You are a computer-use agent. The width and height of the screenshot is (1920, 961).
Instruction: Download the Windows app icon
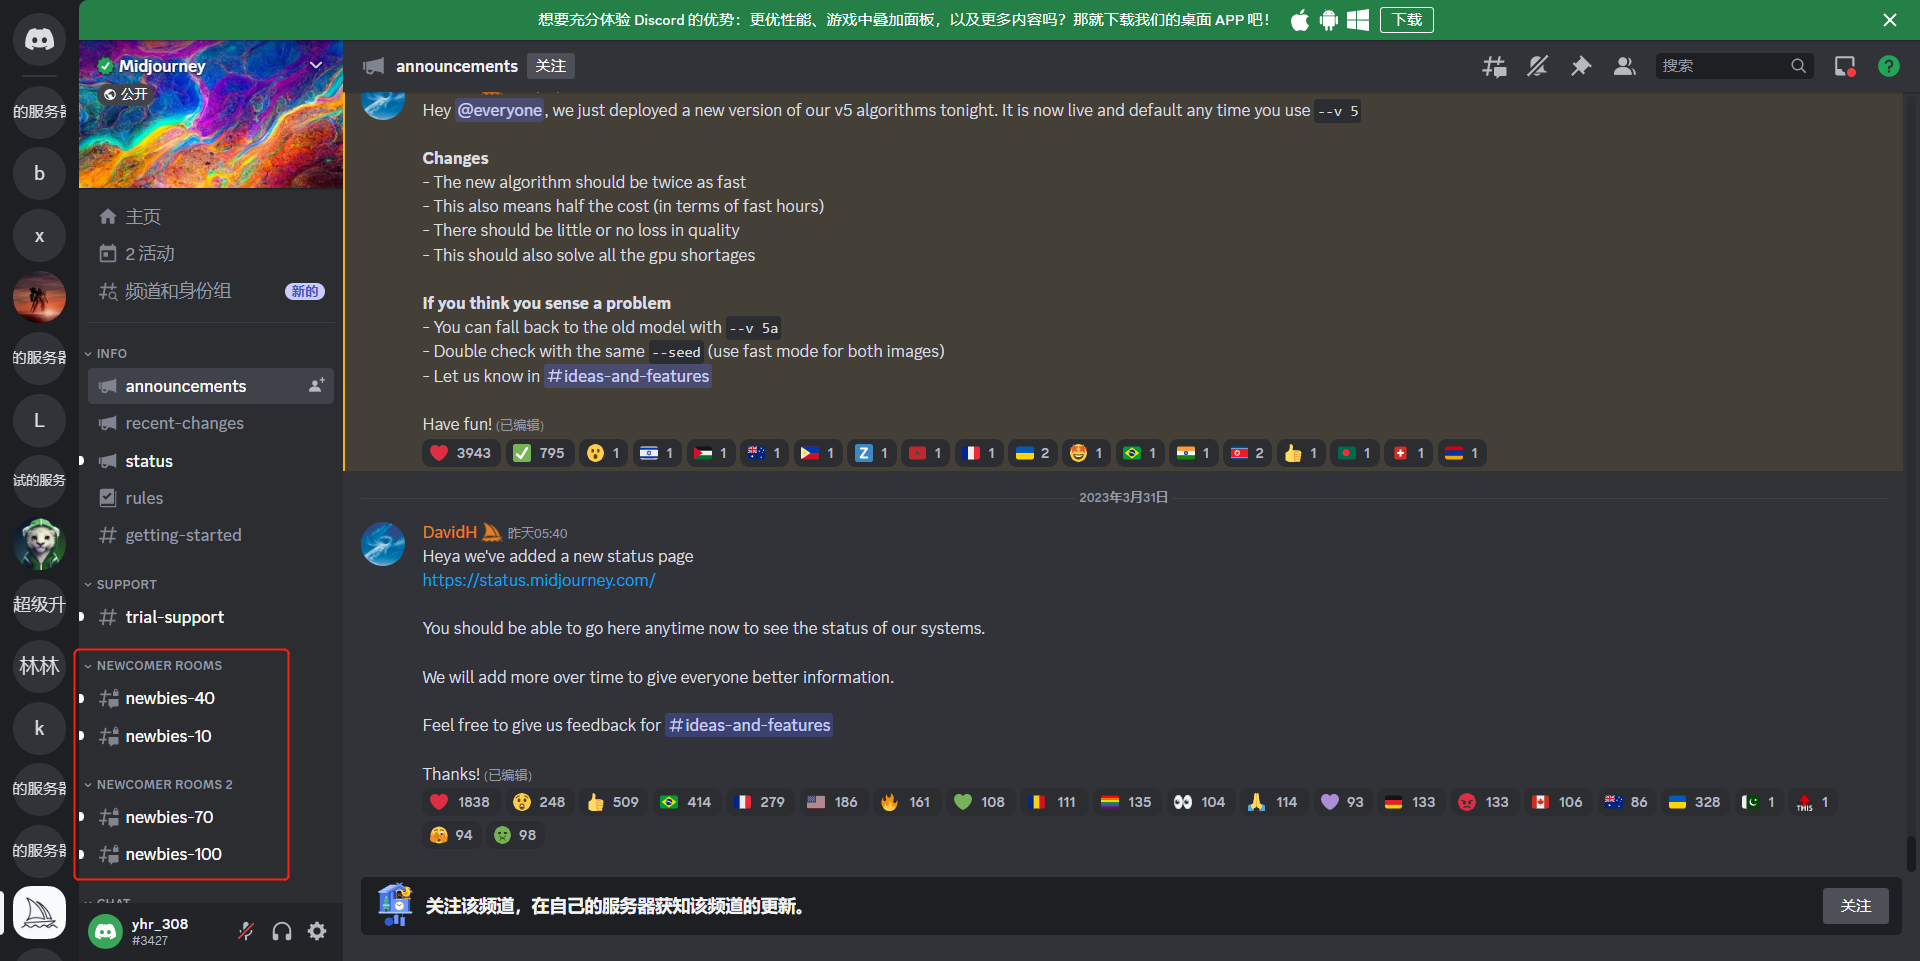1358,20
